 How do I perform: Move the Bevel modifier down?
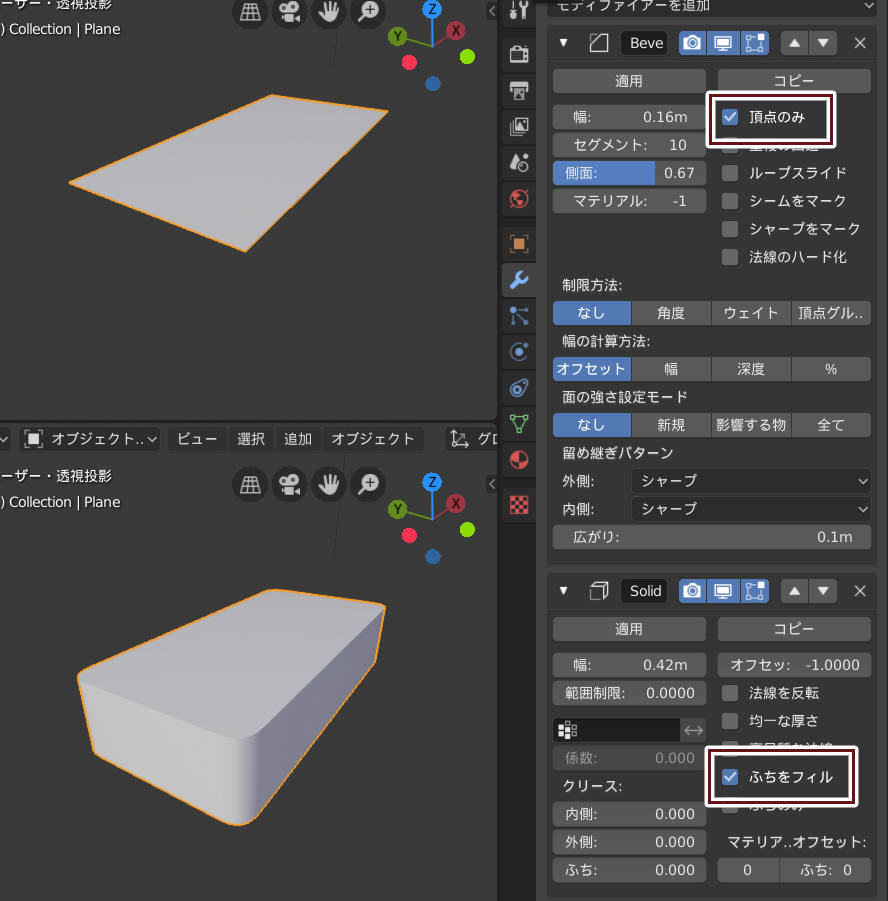[823, 43]
